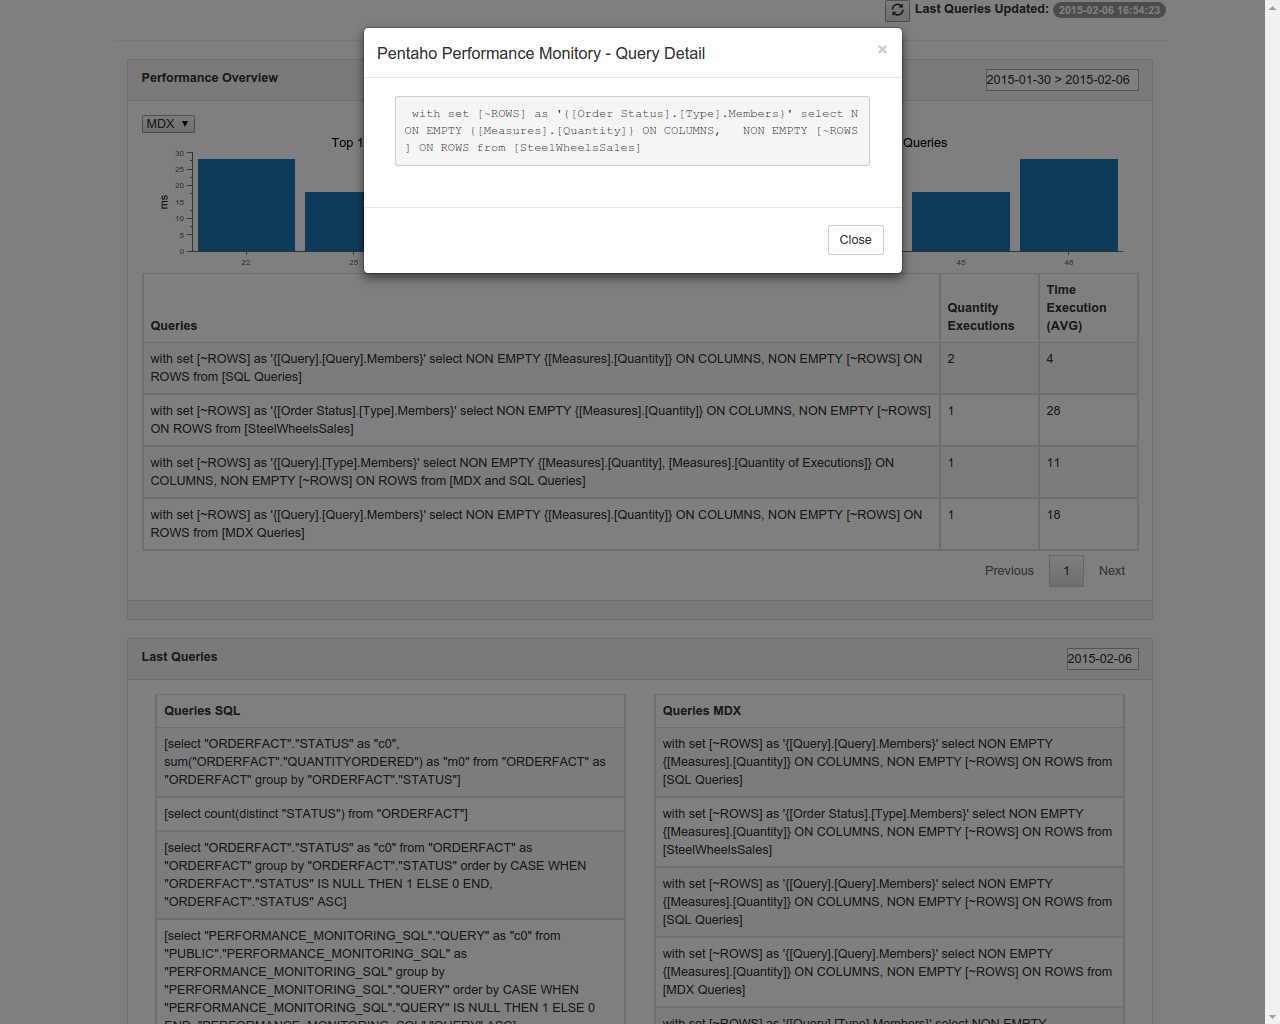Select SQL query count(distinct "STATUS") row
Viewport: 1280px width, 1024px height.
click(390, 814)
